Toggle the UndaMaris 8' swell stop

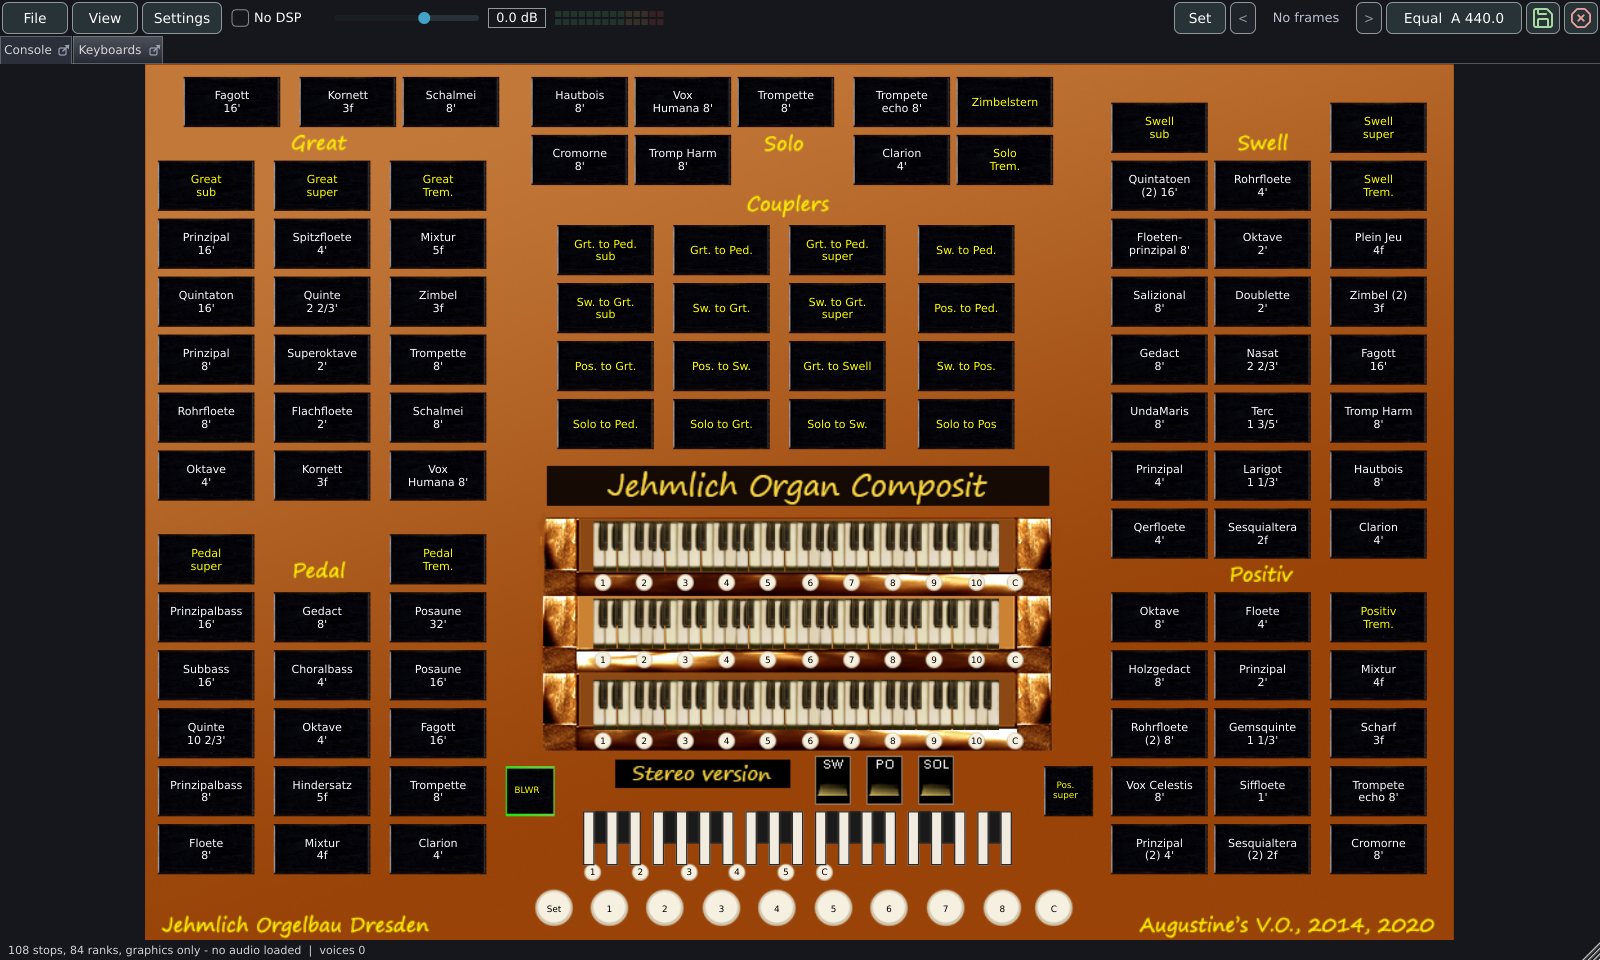coord(1159,418)
